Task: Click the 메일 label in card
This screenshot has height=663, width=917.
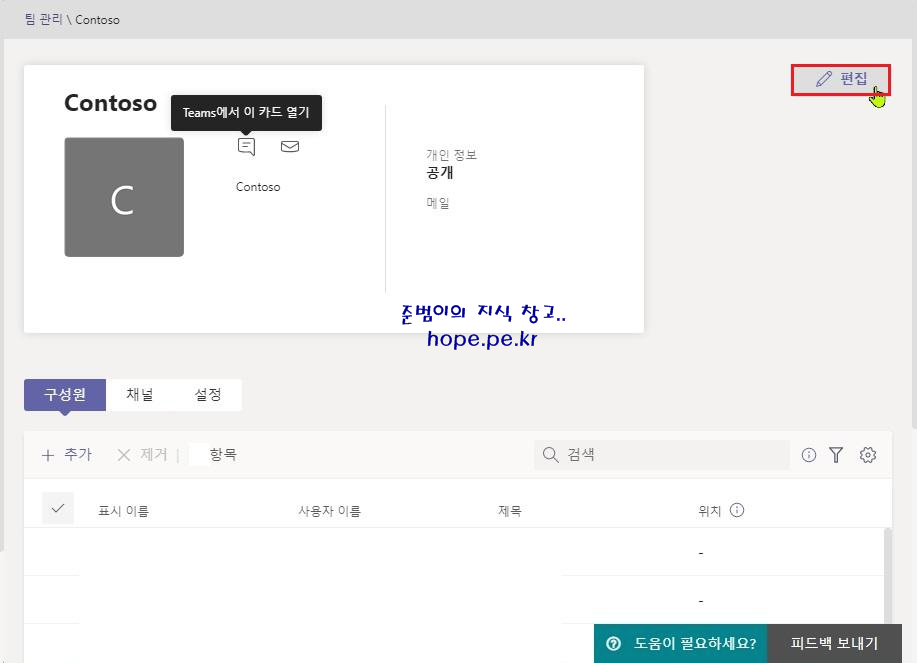Action: tap(438, 203)
